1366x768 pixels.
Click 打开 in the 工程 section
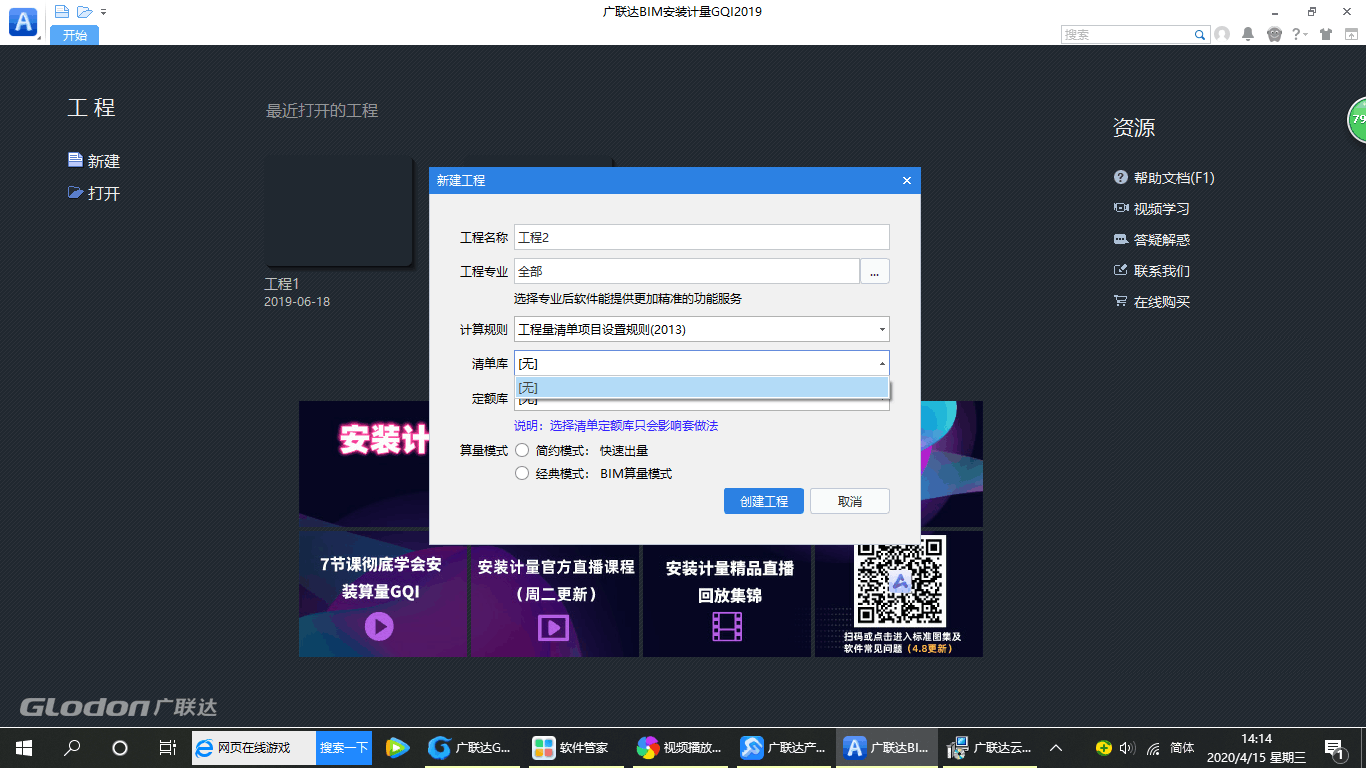tap(94, 193)
